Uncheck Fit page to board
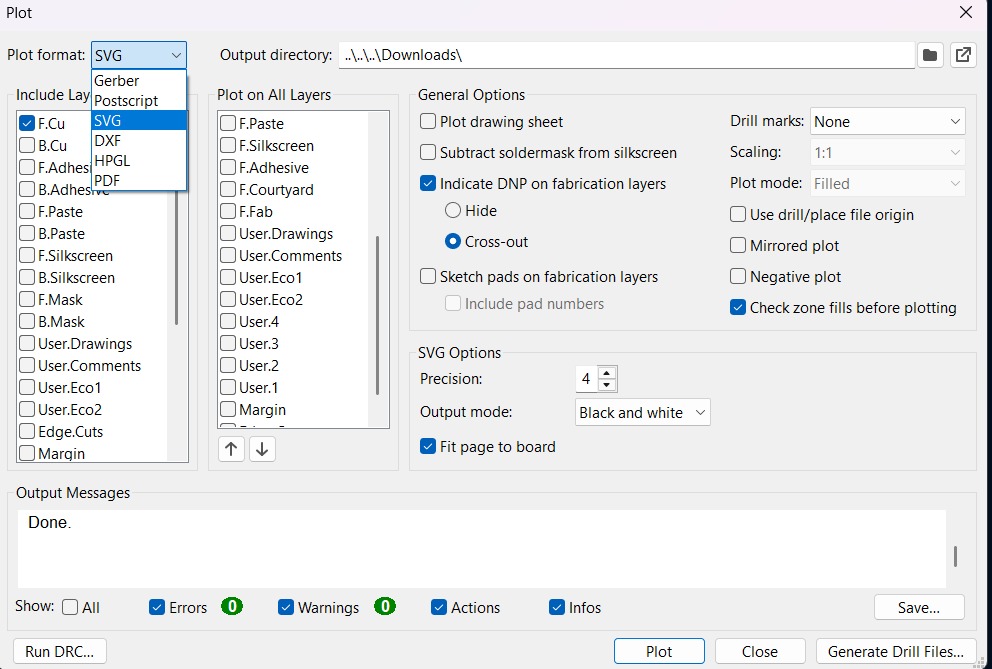The image size is (992, 669). (x=429, y=447)
